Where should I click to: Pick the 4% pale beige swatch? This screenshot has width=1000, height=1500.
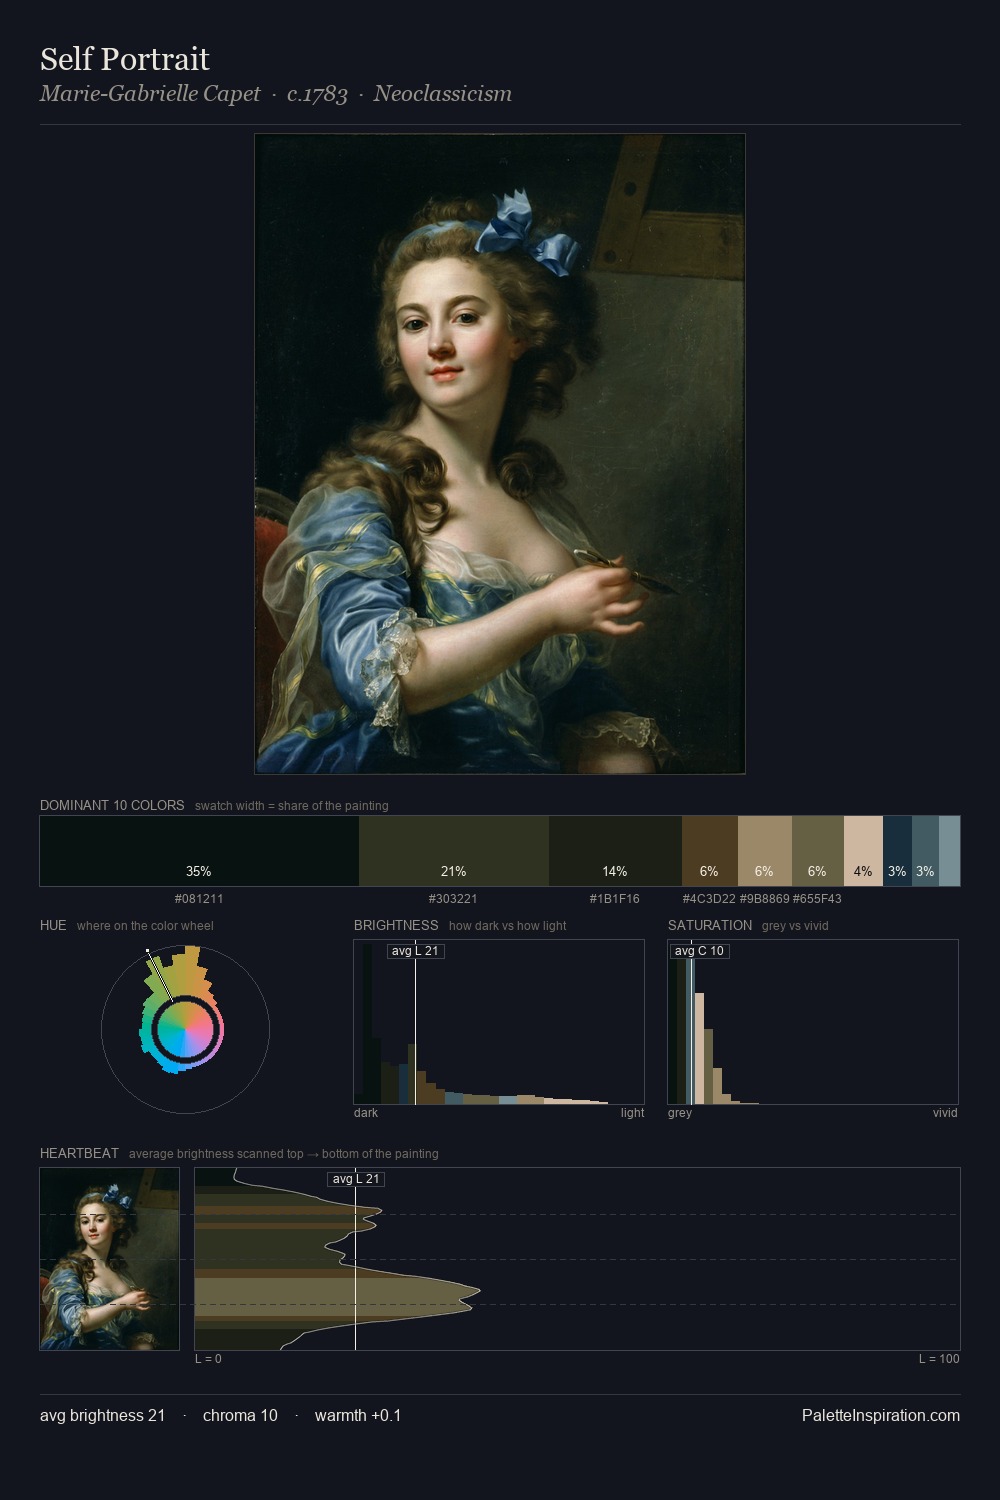coord(863,851)
